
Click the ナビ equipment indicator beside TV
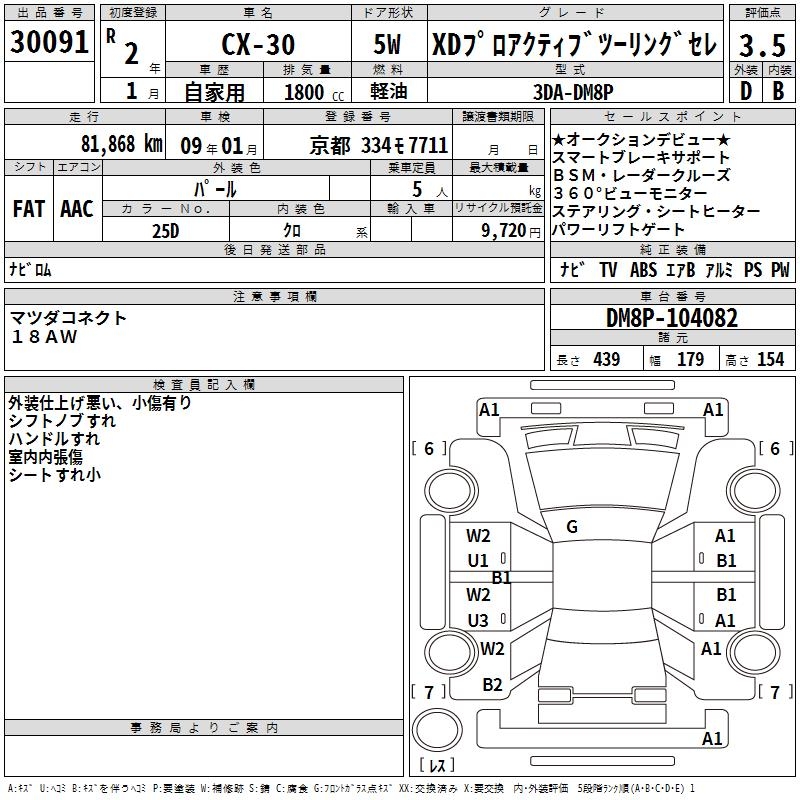tap(572, 270)
